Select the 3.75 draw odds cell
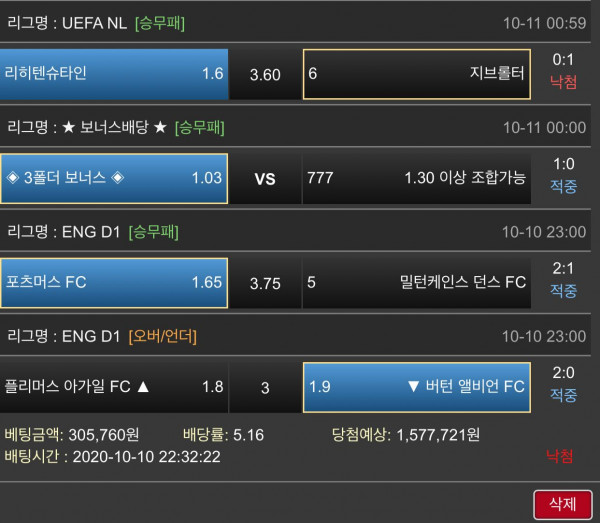The width and height of the screenshot is (600, 523). pyautogui.click(x=265, y=283)
